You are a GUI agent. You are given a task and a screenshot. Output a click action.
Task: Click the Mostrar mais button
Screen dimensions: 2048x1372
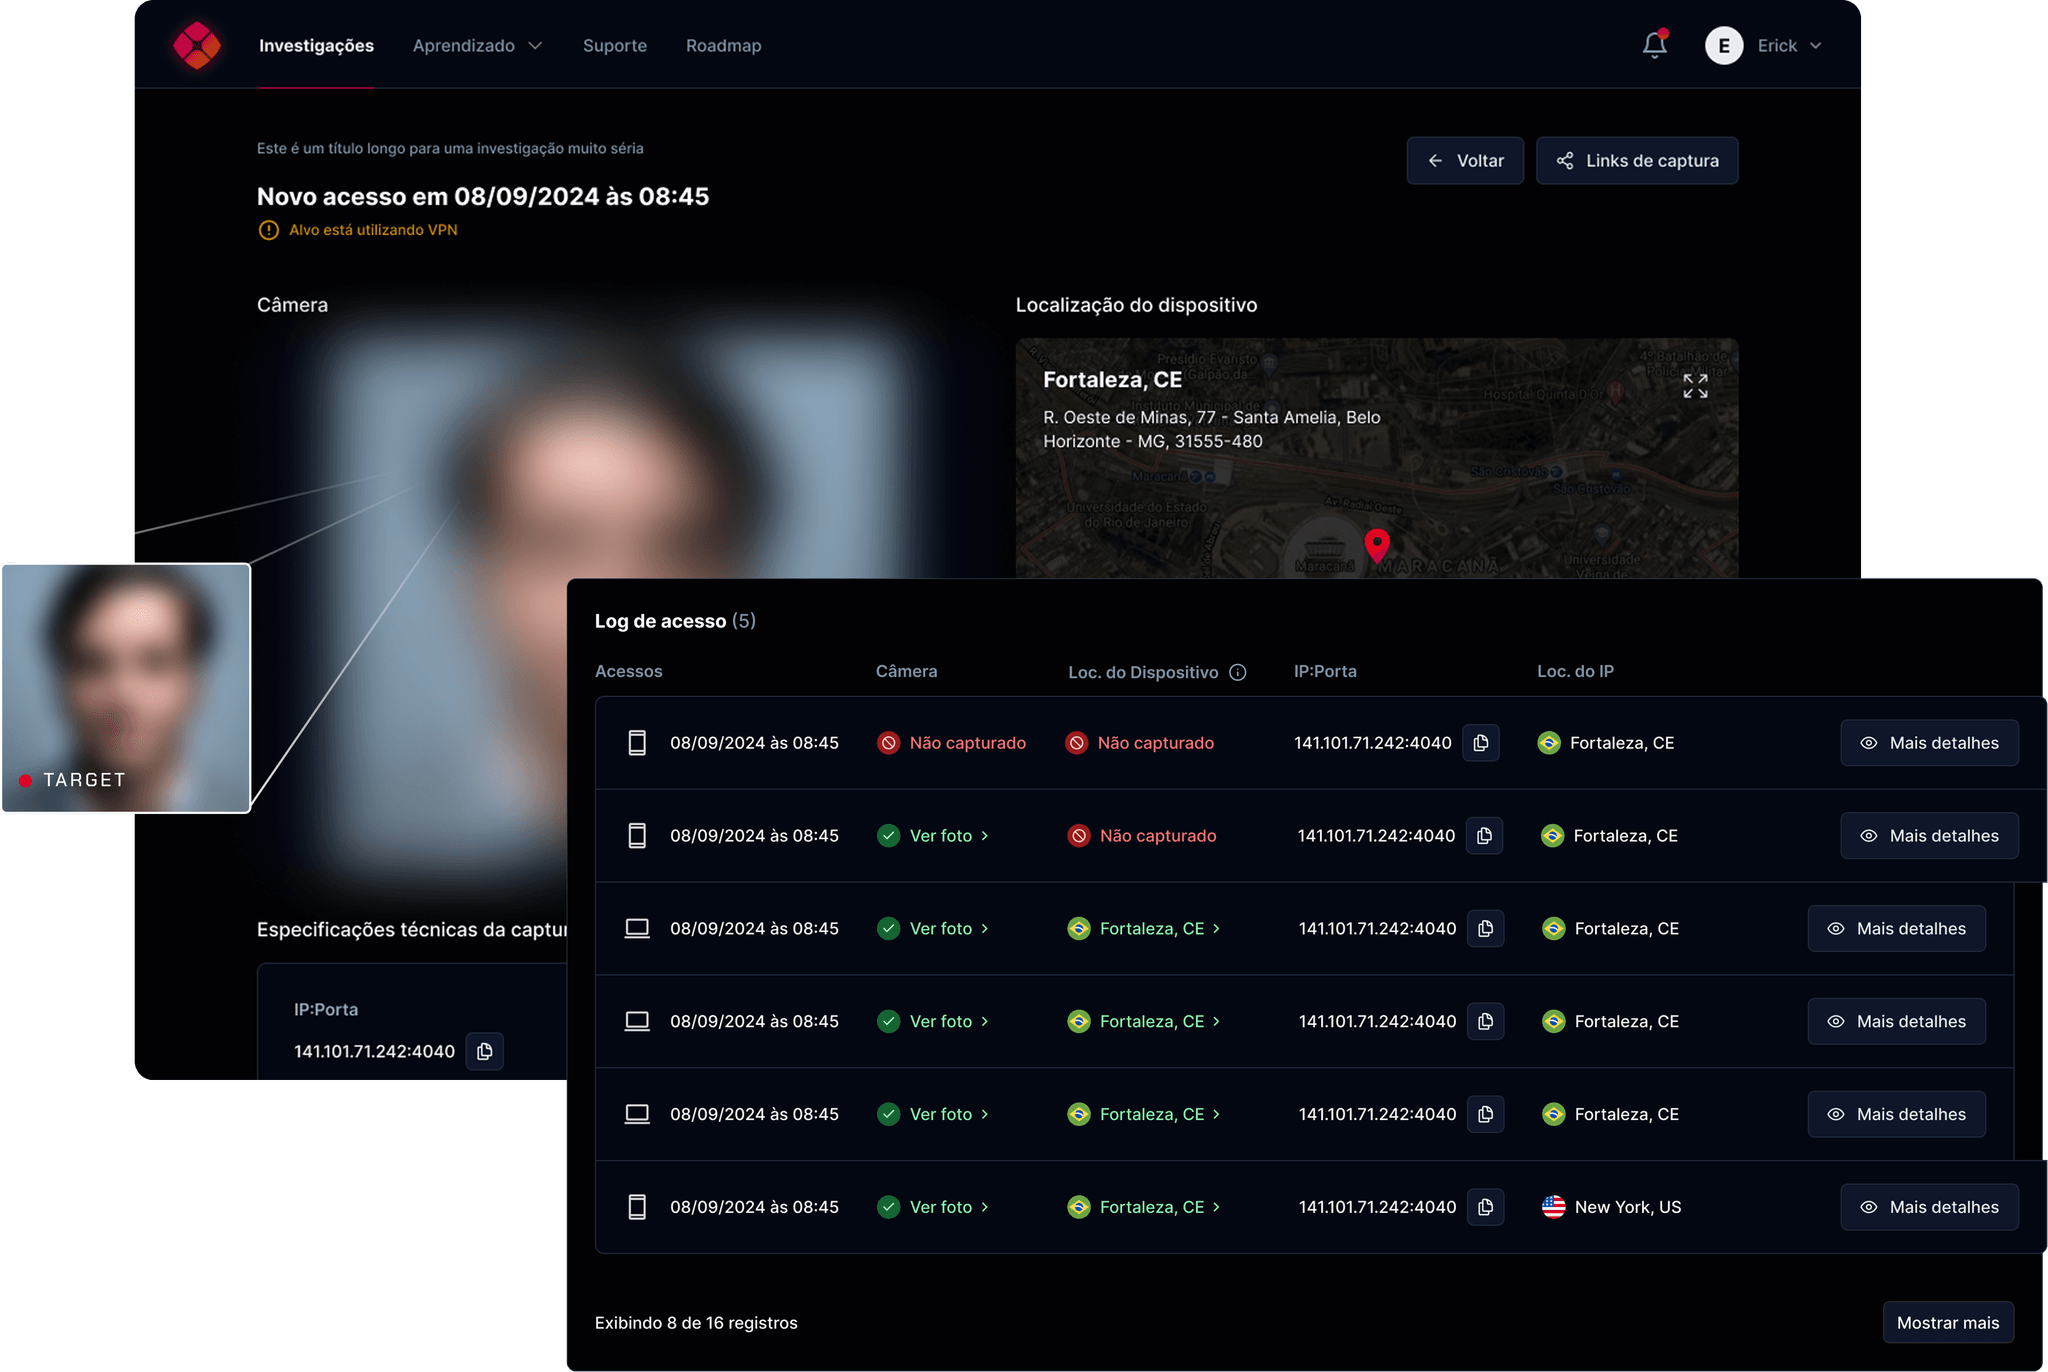click(1947, 1323)
